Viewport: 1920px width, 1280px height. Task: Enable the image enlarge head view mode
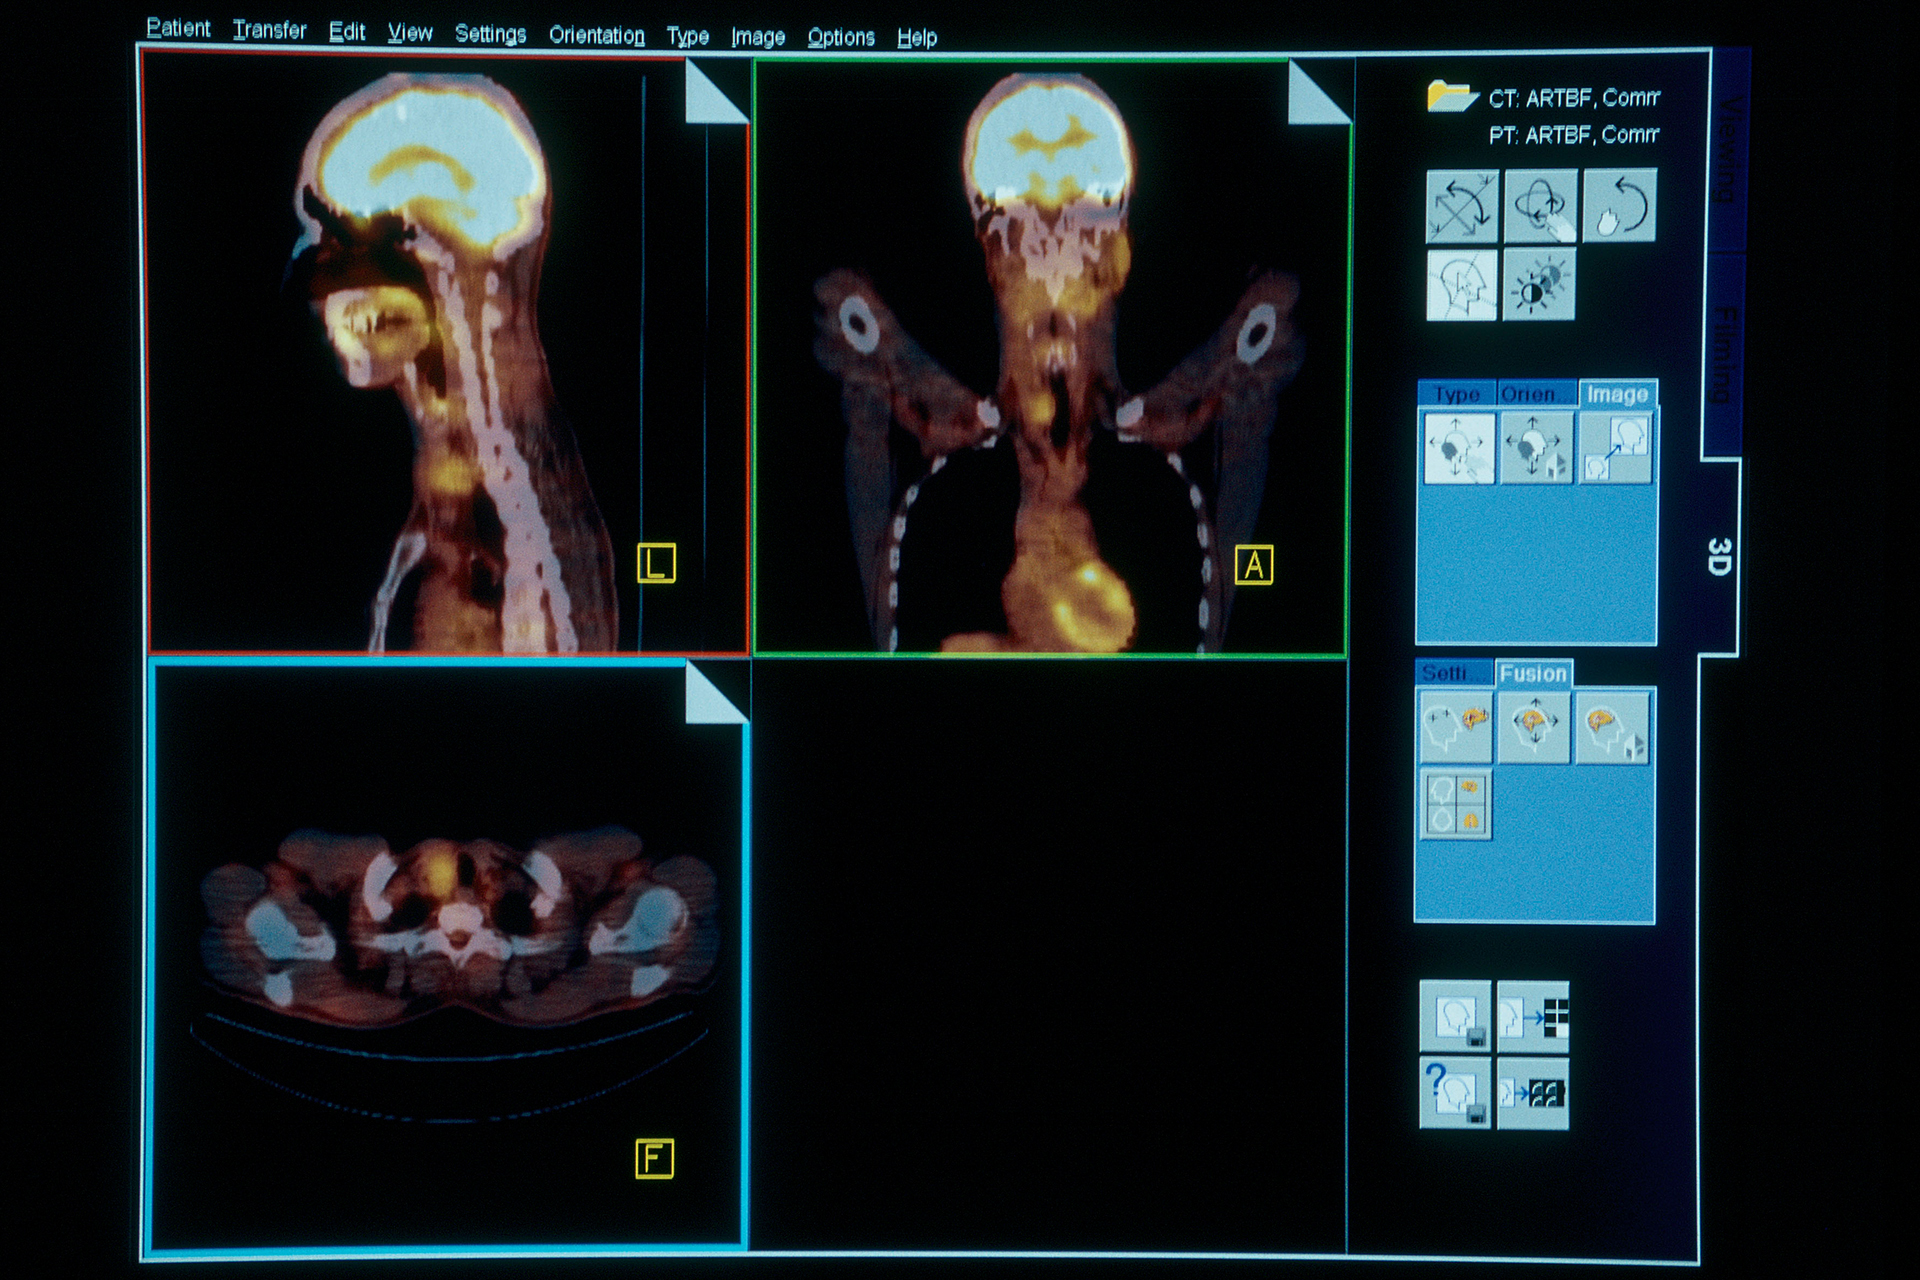pyautogui.click(x=1617, y=449)
